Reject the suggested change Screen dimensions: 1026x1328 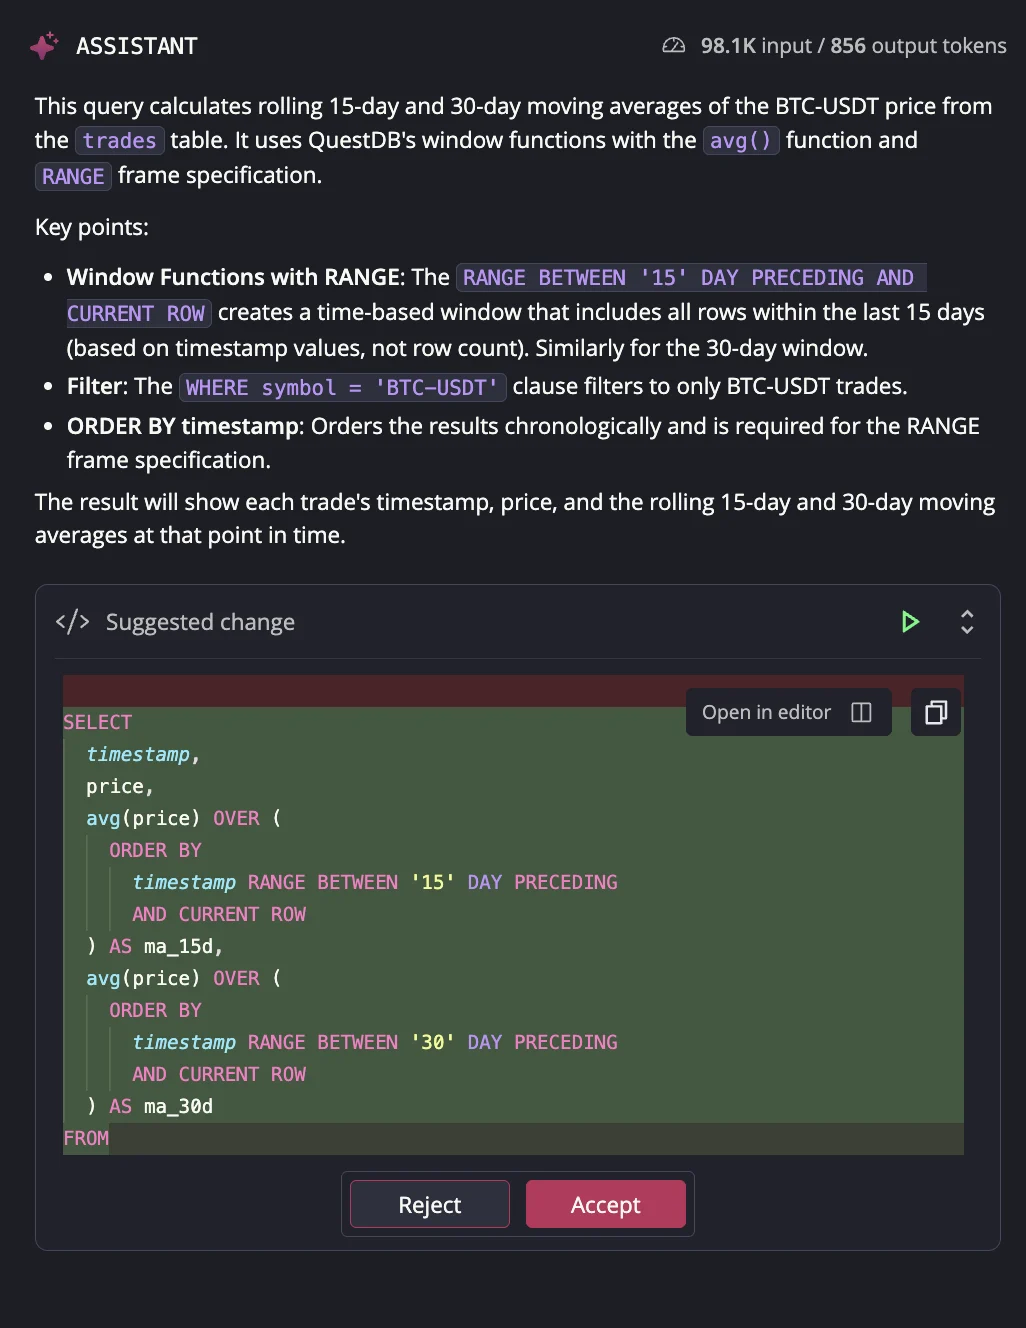click(429, 1204)
